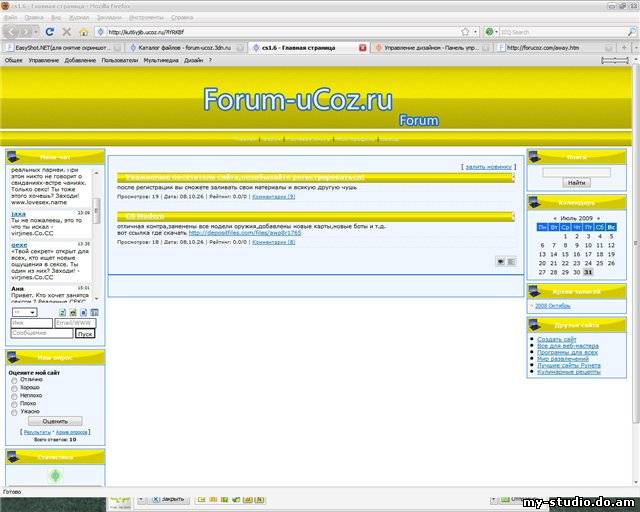
Task: Switch to the forucoz.com/away.htm tab
Action: [x=555, y=48]
